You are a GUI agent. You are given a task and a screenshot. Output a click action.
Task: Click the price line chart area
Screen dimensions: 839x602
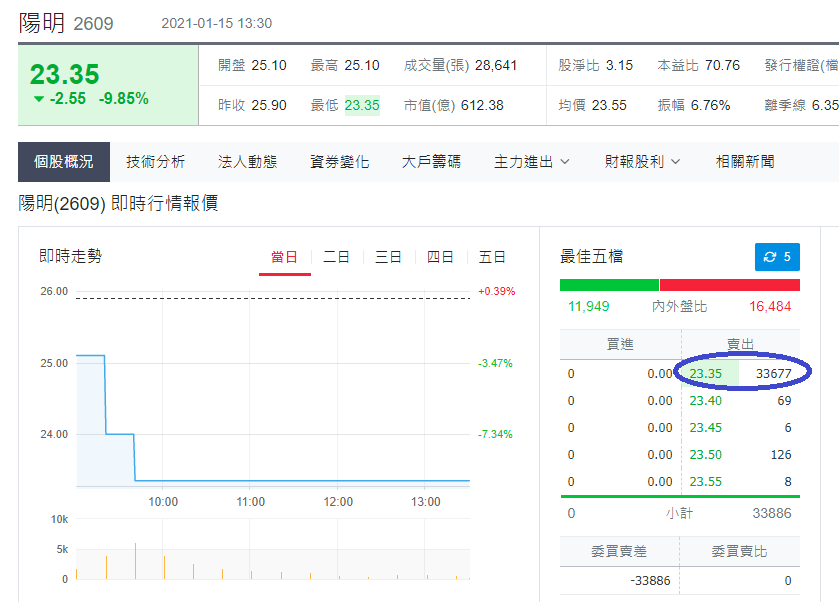(x=273, y=389)
